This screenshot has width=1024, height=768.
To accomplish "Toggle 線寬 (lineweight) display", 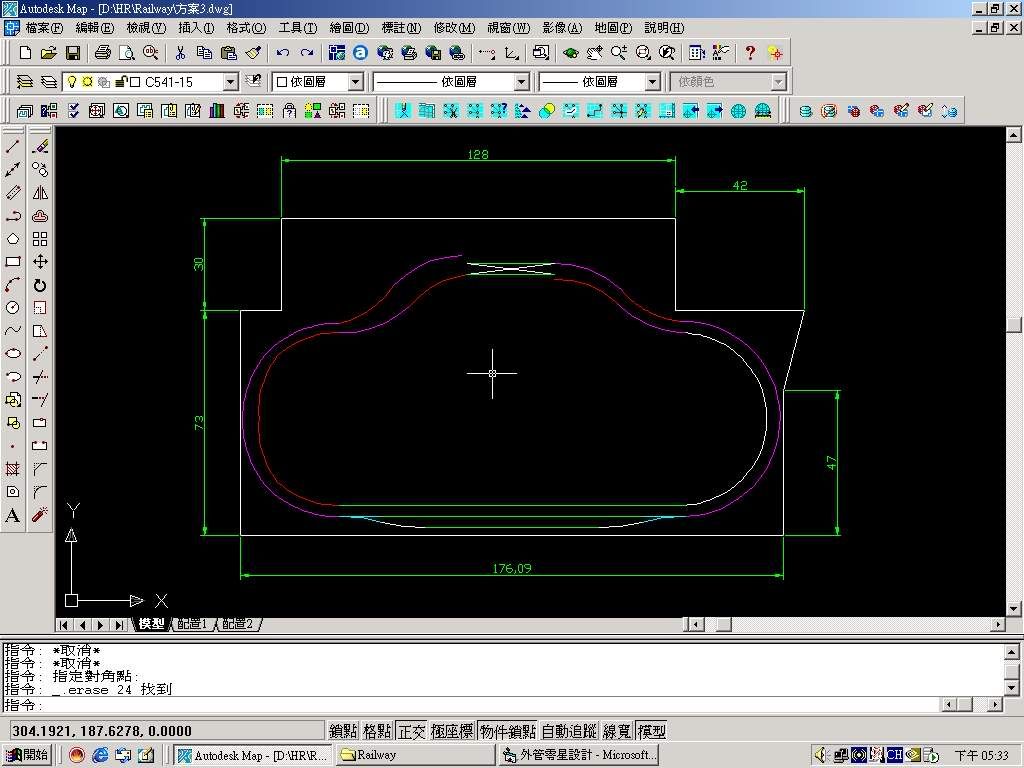I will pyautogui.click(x=616, y=731).
